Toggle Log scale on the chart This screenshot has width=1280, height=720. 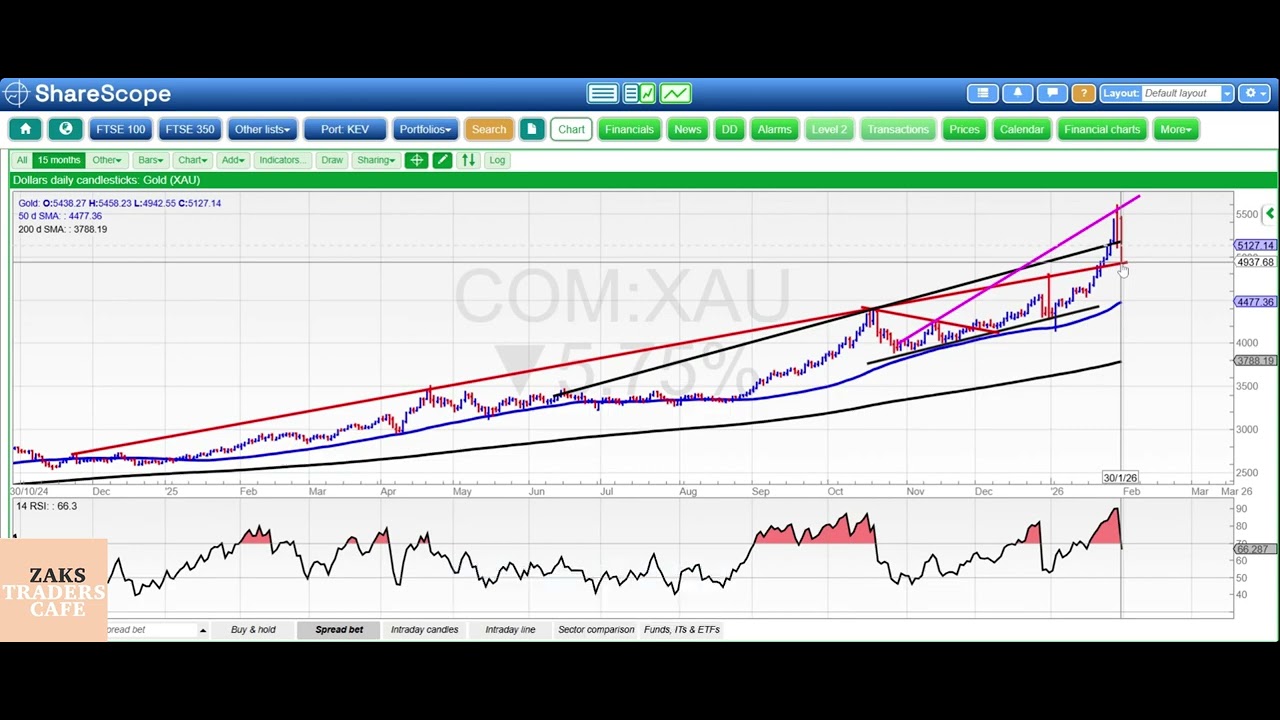pos(497,160)
